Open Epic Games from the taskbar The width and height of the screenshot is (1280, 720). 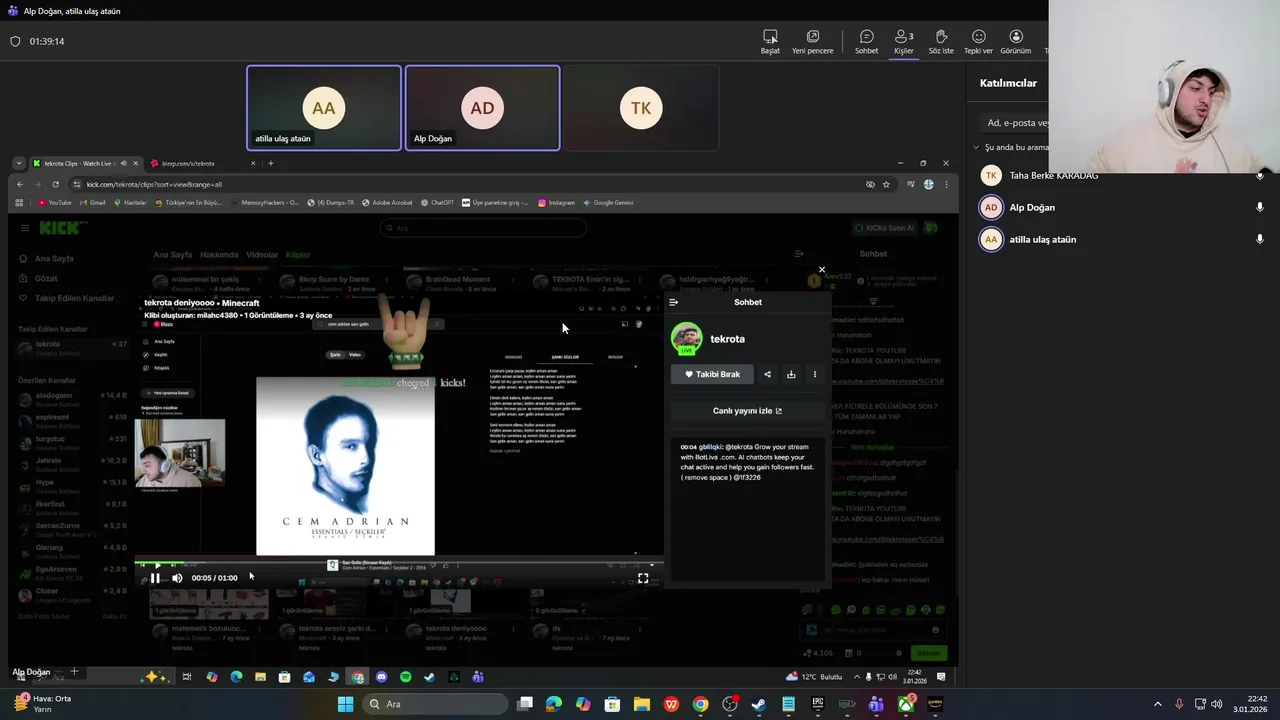tap(817, 704)
